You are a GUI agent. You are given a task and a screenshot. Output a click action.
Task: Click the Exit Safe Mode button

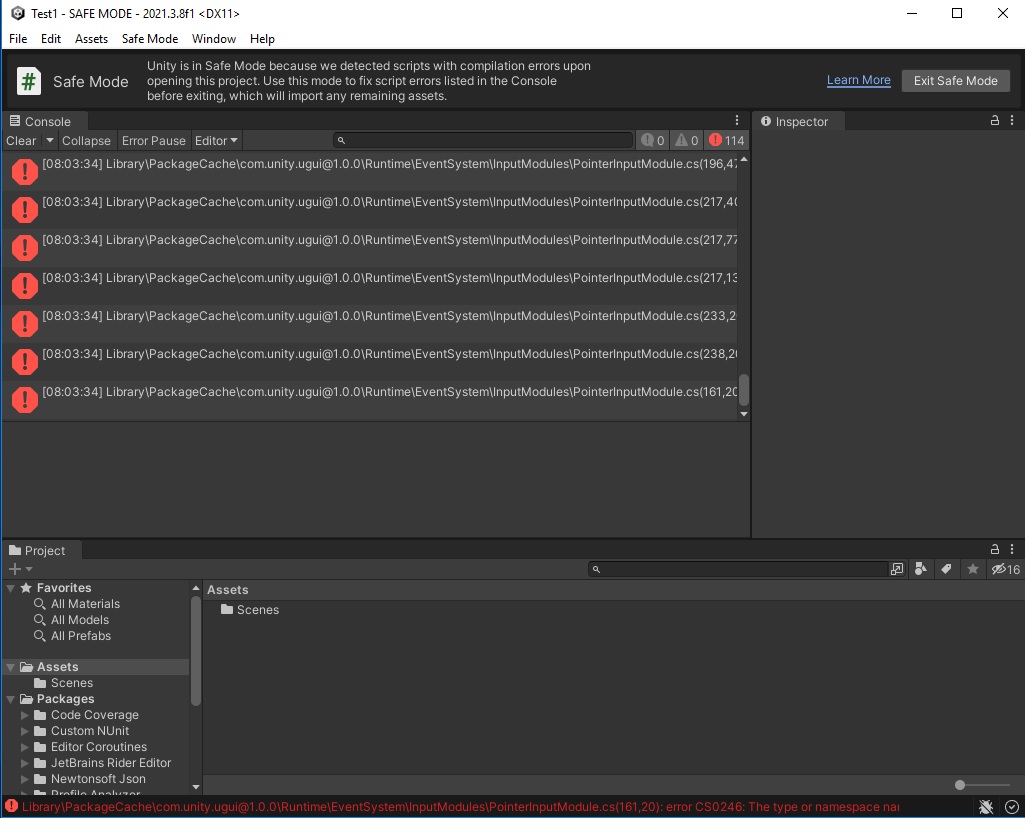coord(955,80)
